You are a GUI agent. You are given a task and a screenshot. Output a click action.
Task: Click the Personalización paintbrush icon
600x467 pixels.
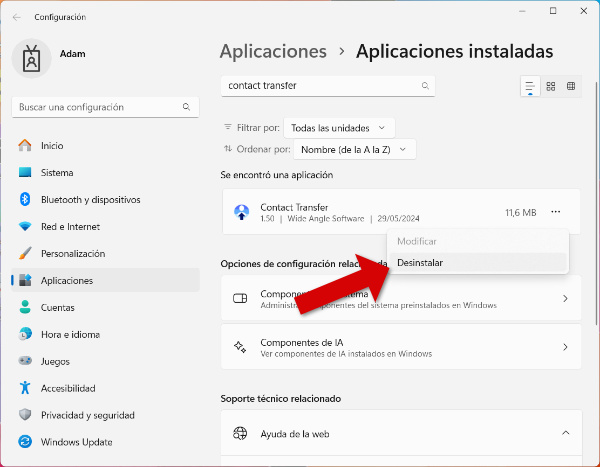pyautogui.click(x=25, y=253)
